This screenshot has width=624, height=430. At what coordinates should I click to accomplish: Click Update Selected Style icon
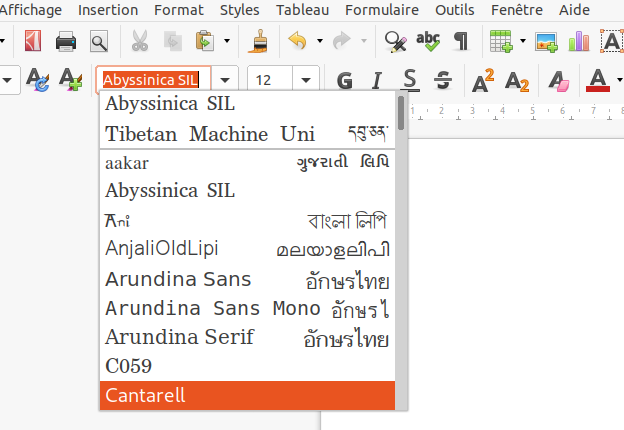point(38,80)
